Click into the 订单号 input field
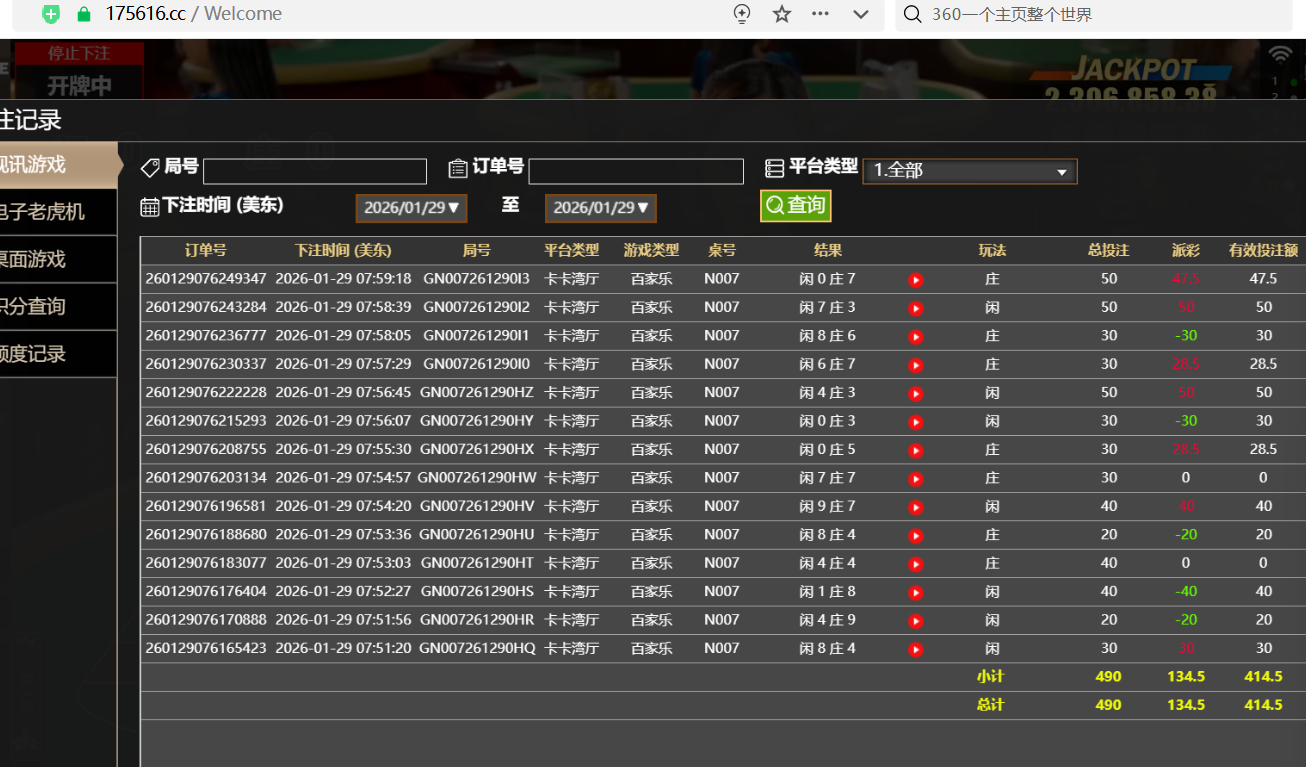This screenshot has width=1306, height=767. tap(635, 172)
